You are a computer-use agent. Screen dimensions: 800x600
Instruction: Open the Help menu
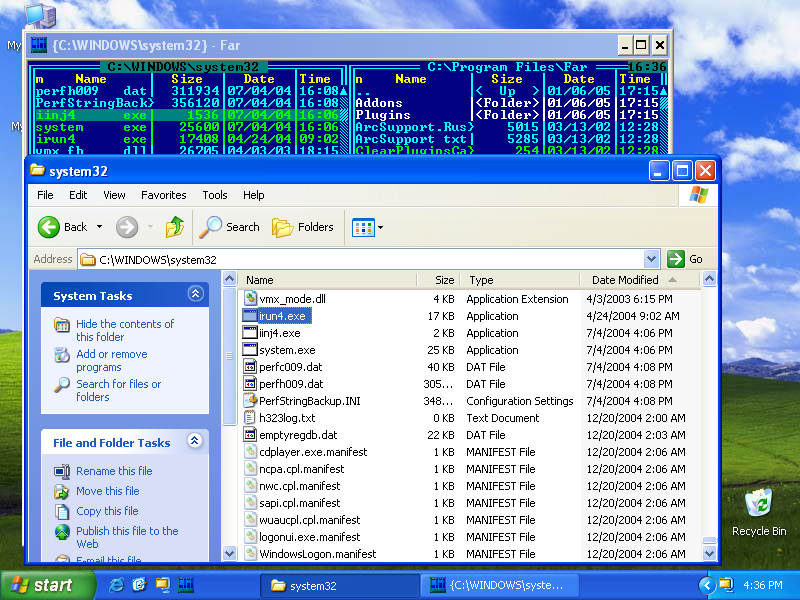point(254,195)
